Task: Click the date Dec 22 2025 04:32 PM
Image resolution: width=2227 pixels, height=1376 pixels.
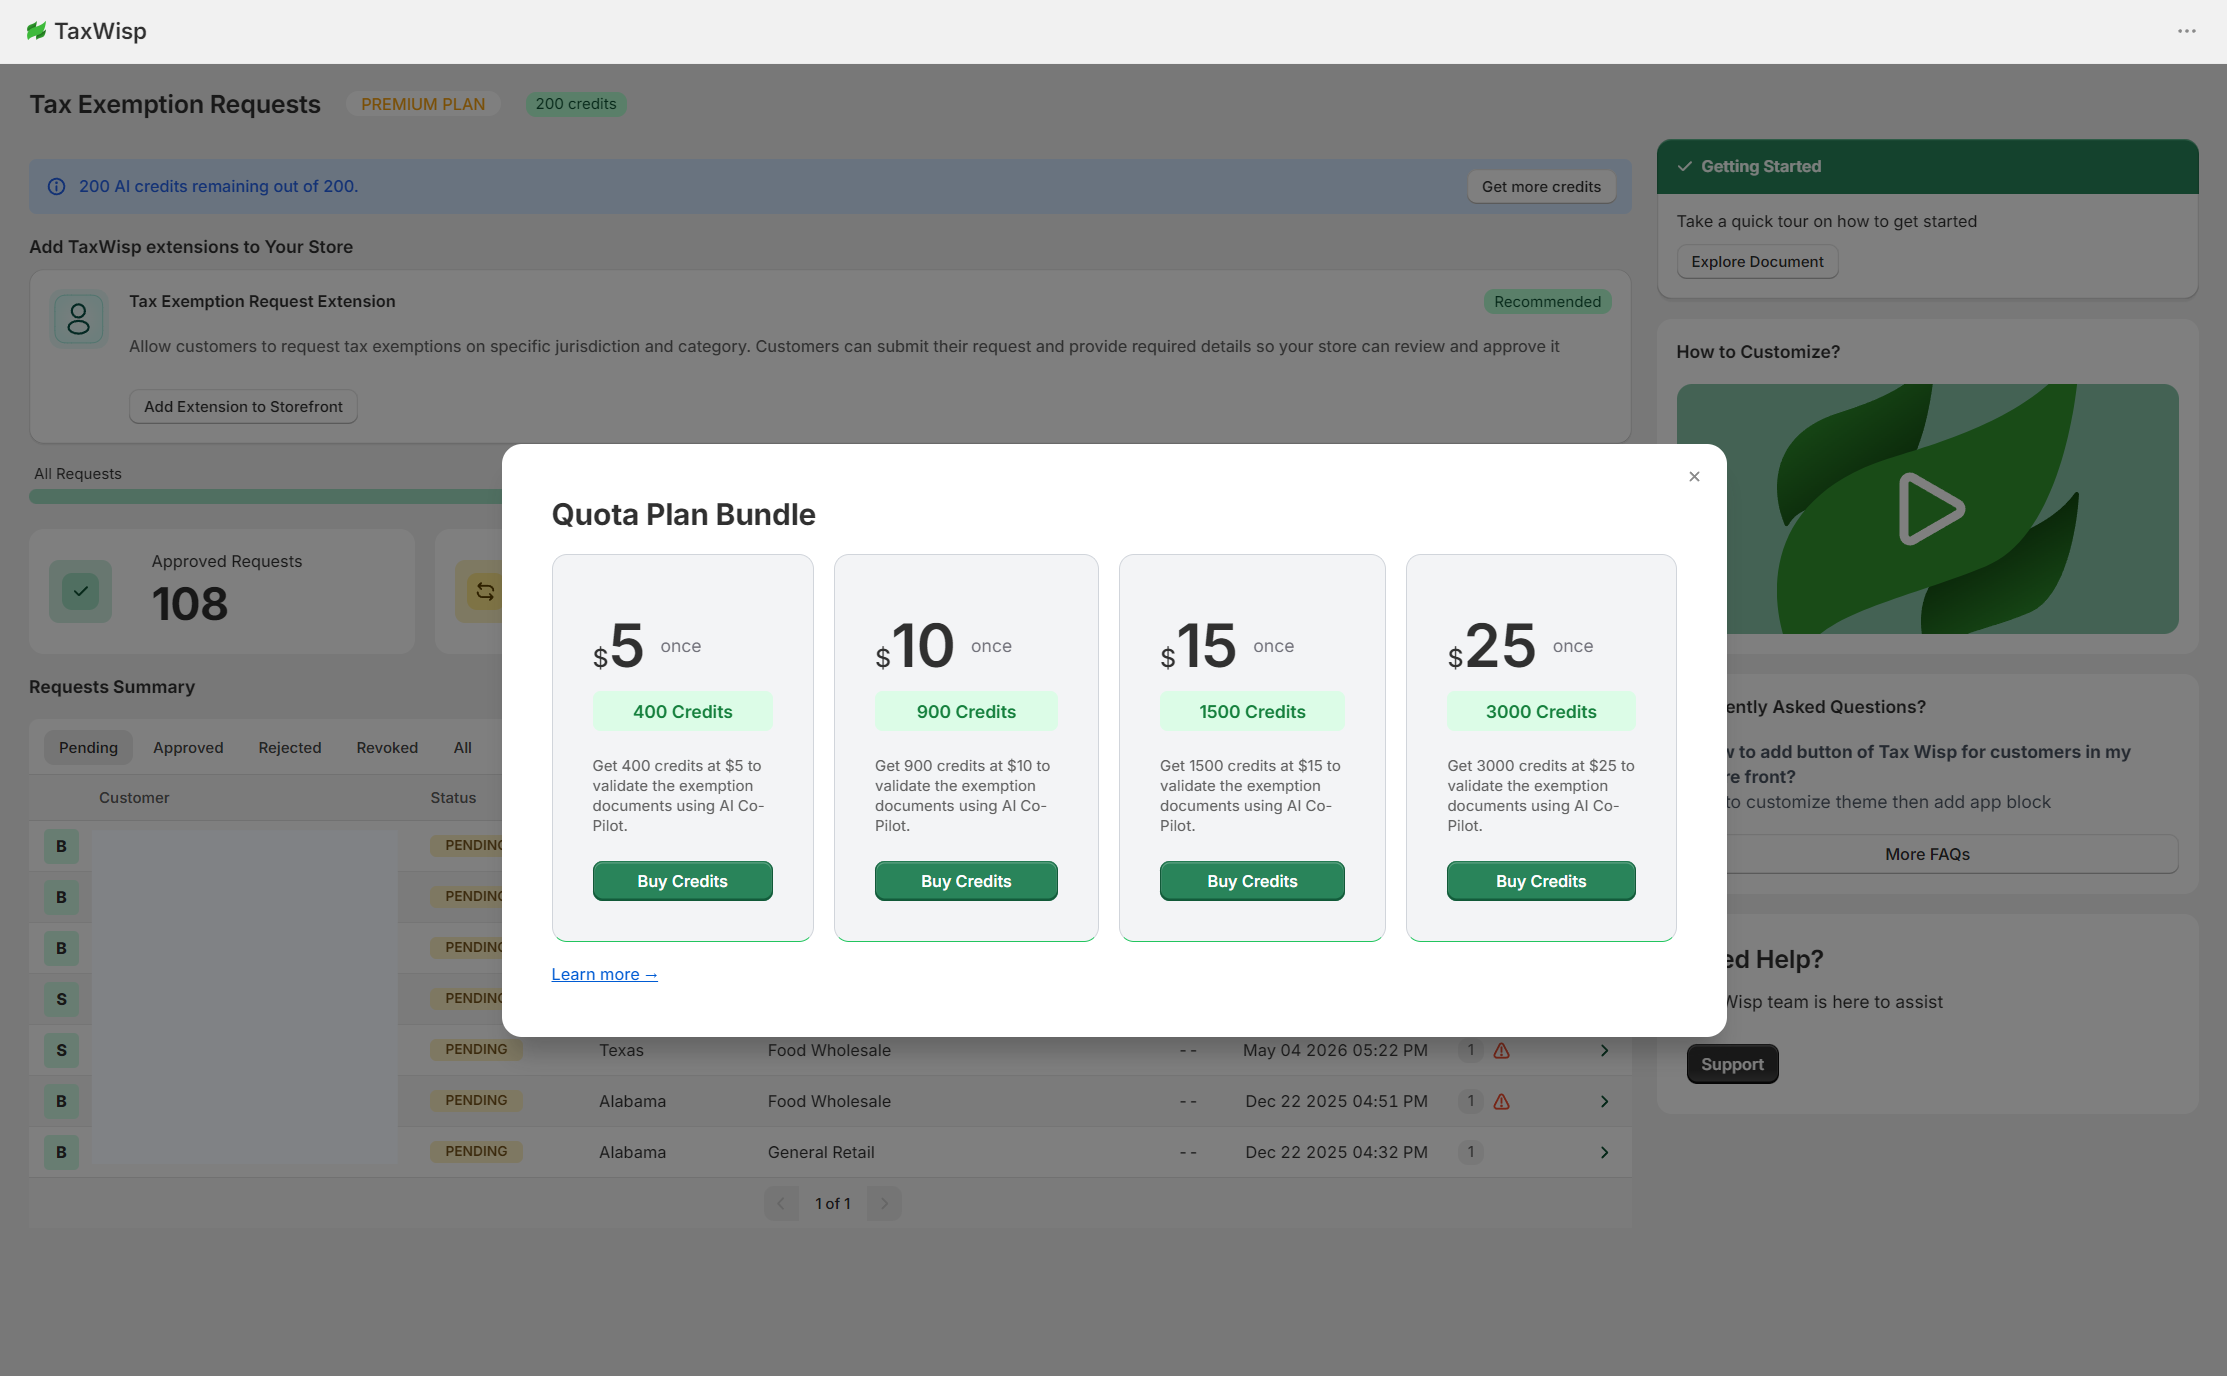Action: click(1336, 1153)
